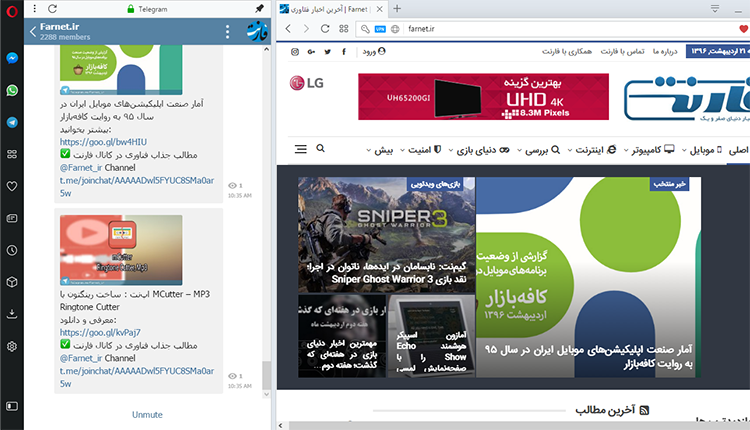Expand the دنیای بازی menu
Viewport: 750px width, 430px height.
click(479, 150)
